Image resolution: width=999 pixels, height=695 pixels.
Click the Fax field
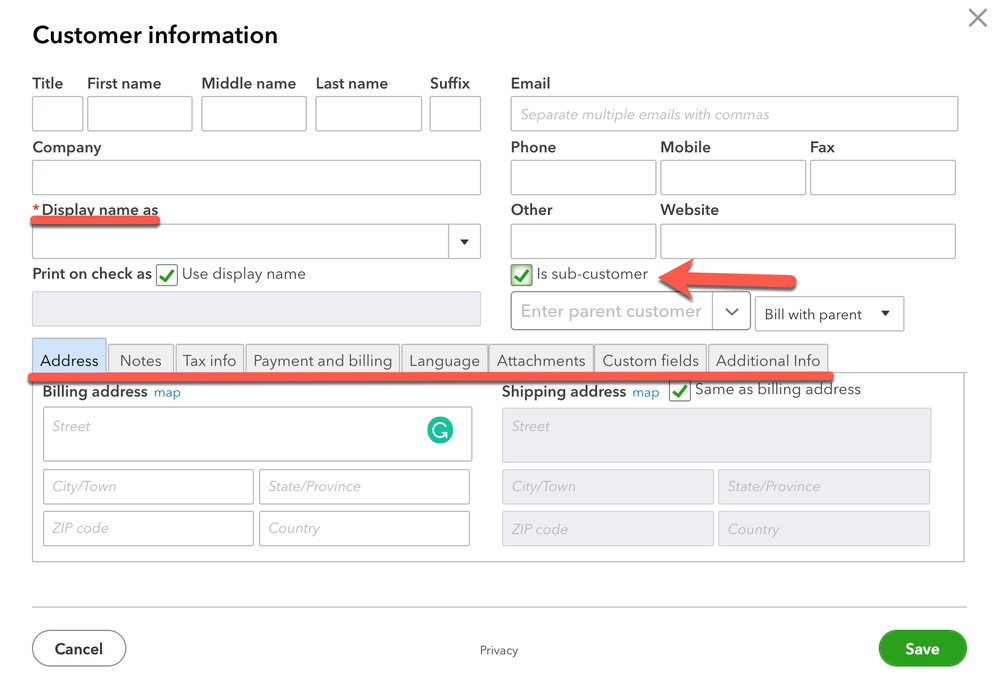click(882, 177)
